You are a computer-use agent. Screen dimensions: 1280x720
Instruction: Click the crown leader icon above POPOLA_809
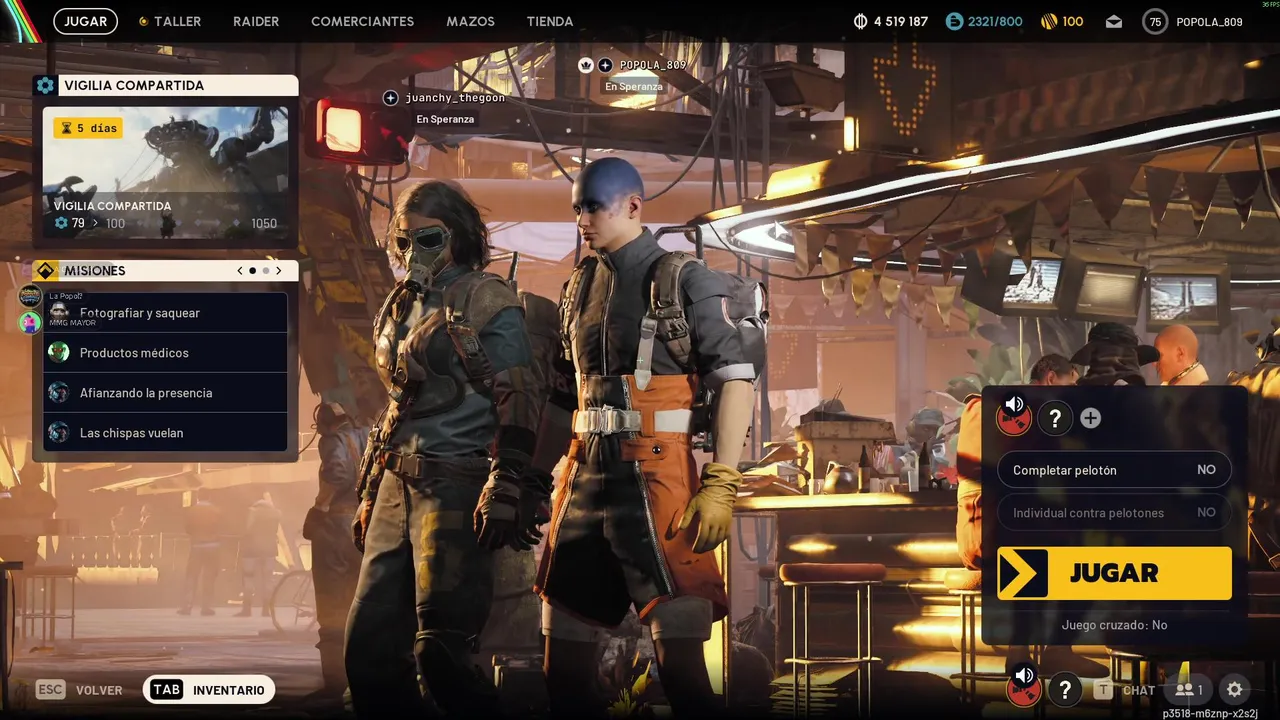click(x=586, y=65)
